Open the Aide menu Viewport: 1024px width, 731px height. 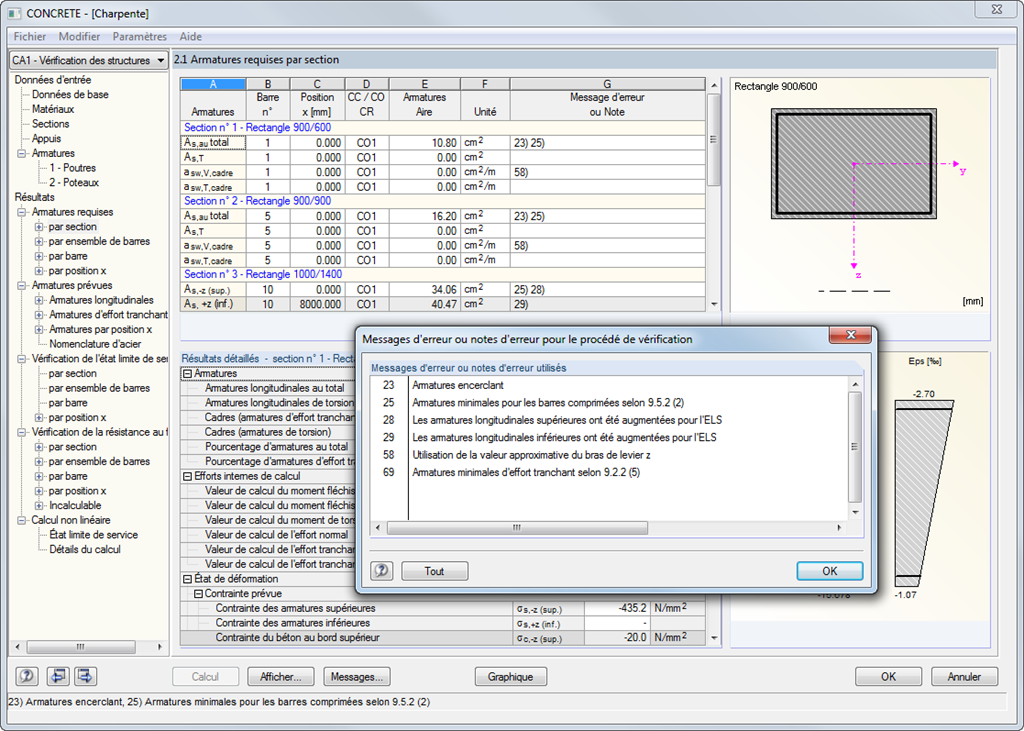(191, 37)
